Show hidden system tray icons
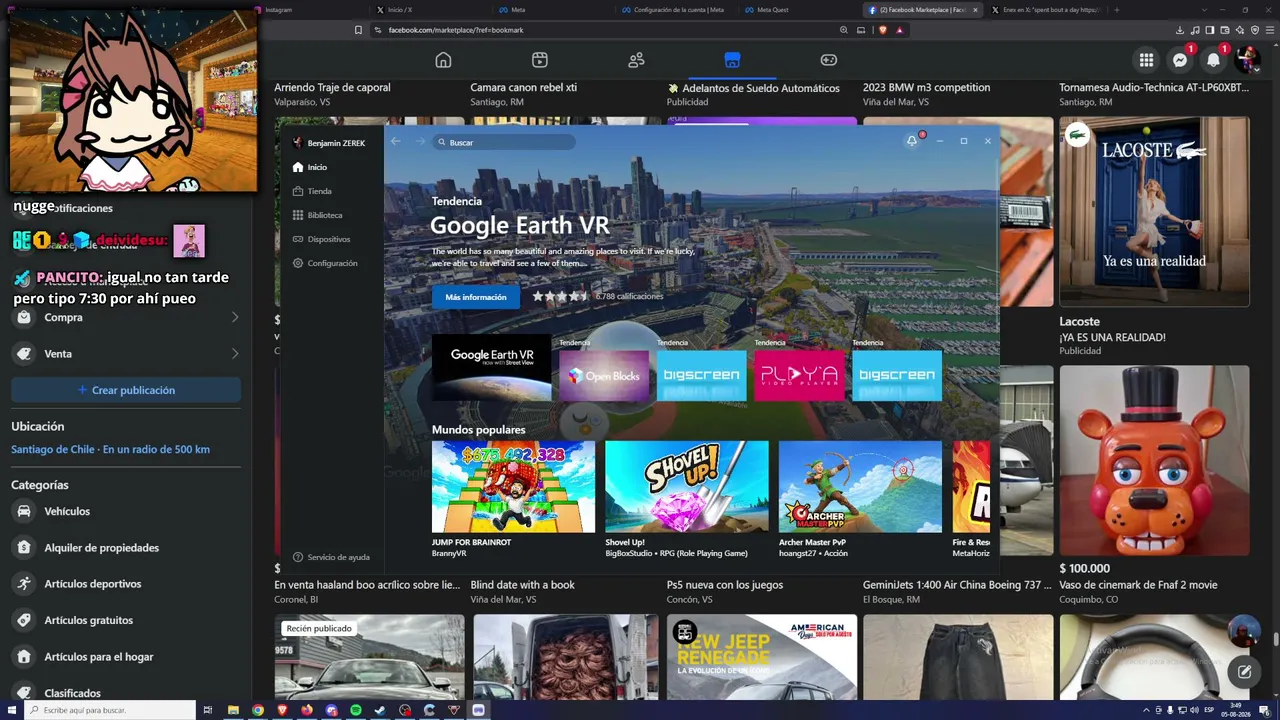Image resolution: width=1280 pixels, height=720 pixels. click(x=1146, y=710)
